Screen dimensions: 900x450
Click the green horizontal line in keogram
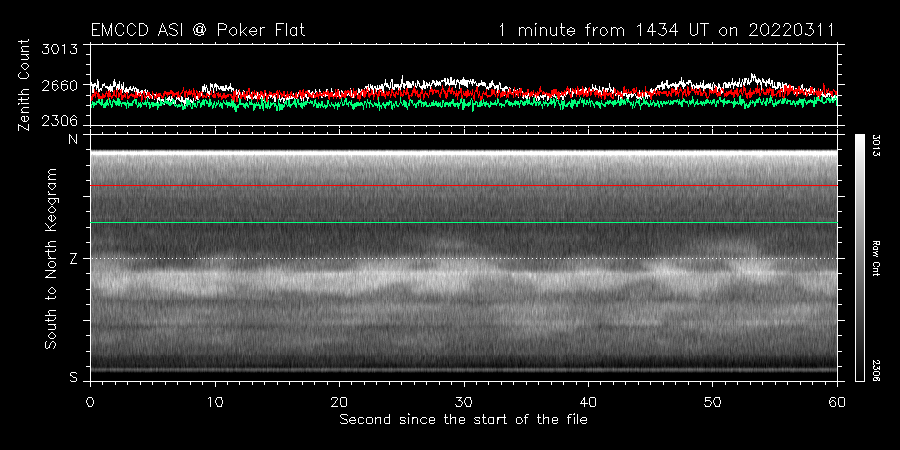(x=464, y=222)
